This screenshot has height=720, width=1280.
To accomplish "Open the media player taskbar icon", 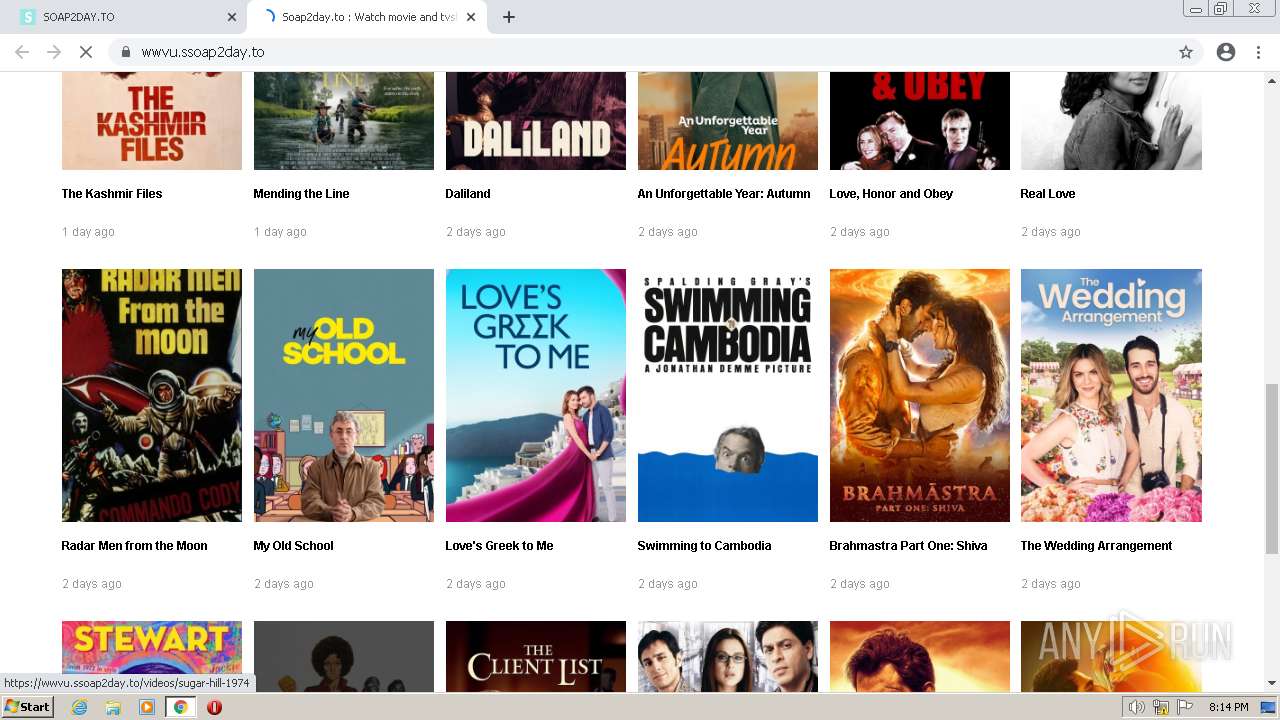I will [x=147, y=707].
